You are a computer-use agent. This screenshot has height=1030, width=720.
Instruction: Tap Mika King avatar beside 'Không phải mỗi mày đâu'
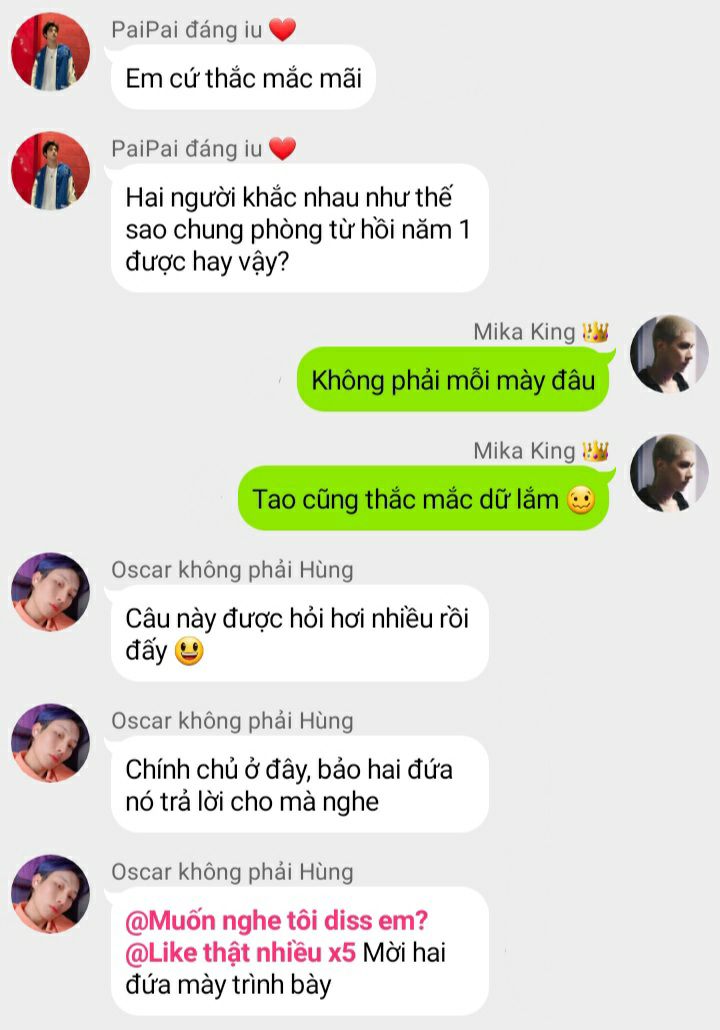[669, 354]
